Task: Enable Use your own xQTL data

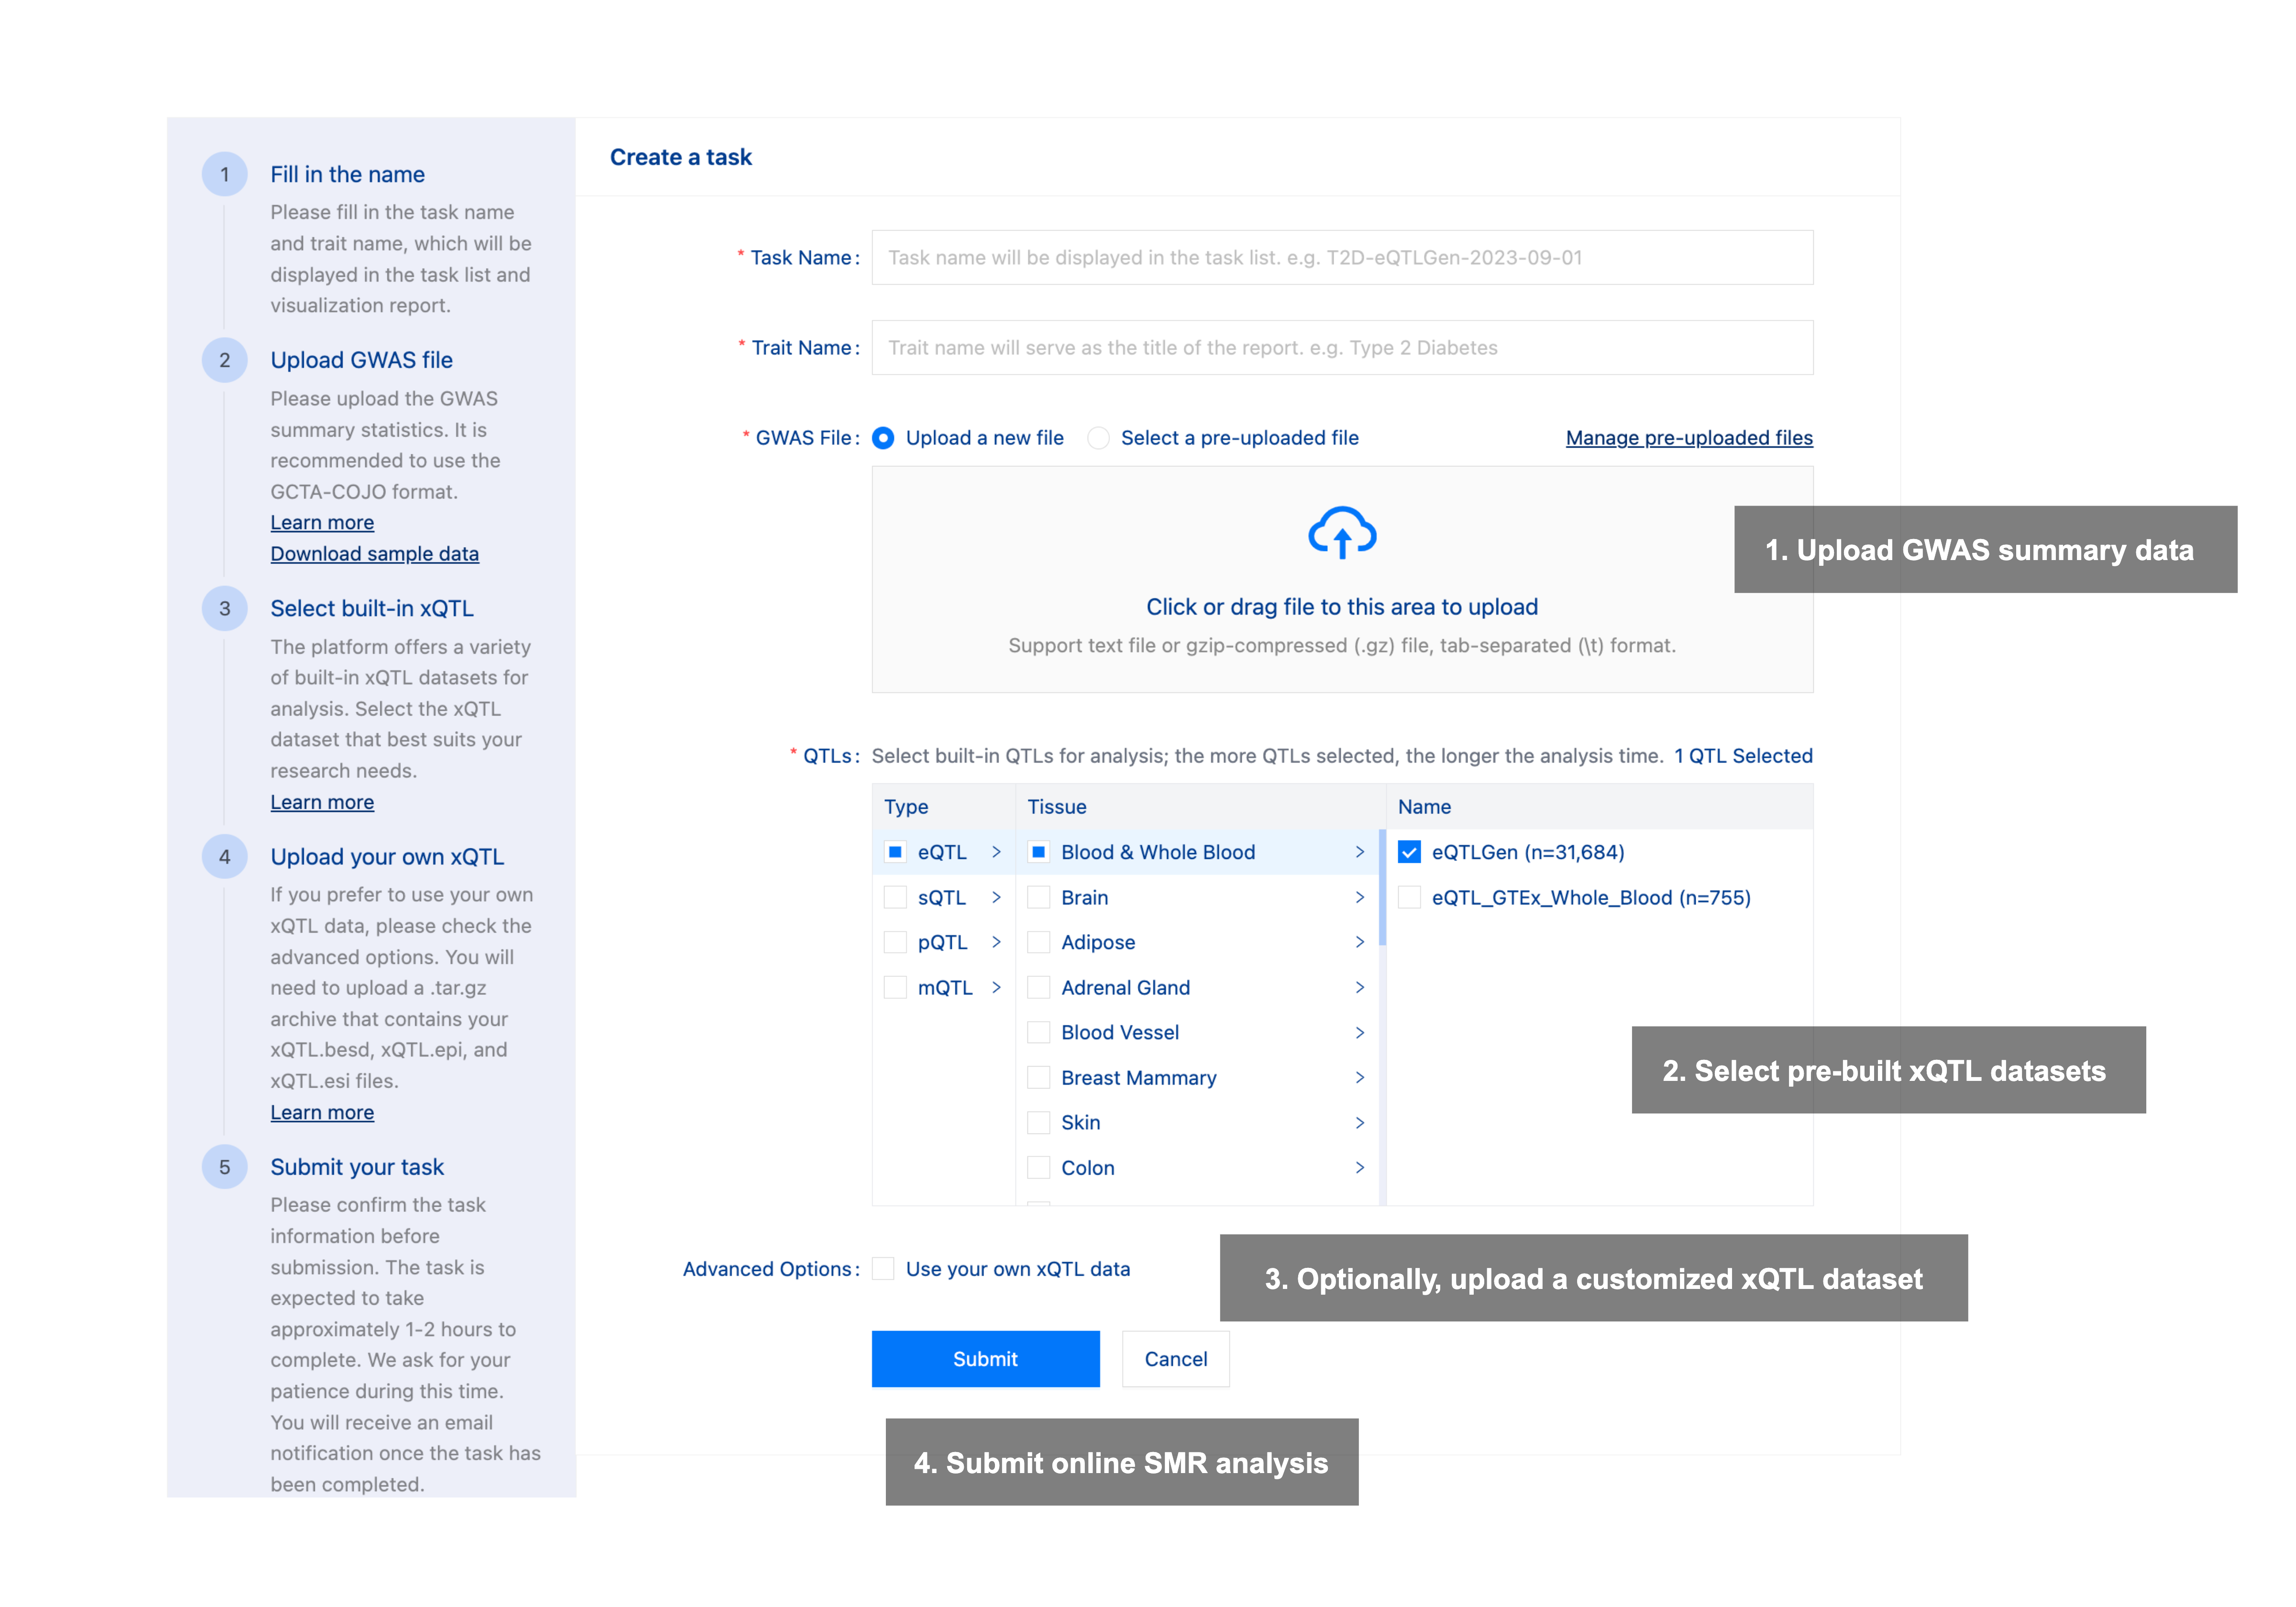Action: (883, 1269)
